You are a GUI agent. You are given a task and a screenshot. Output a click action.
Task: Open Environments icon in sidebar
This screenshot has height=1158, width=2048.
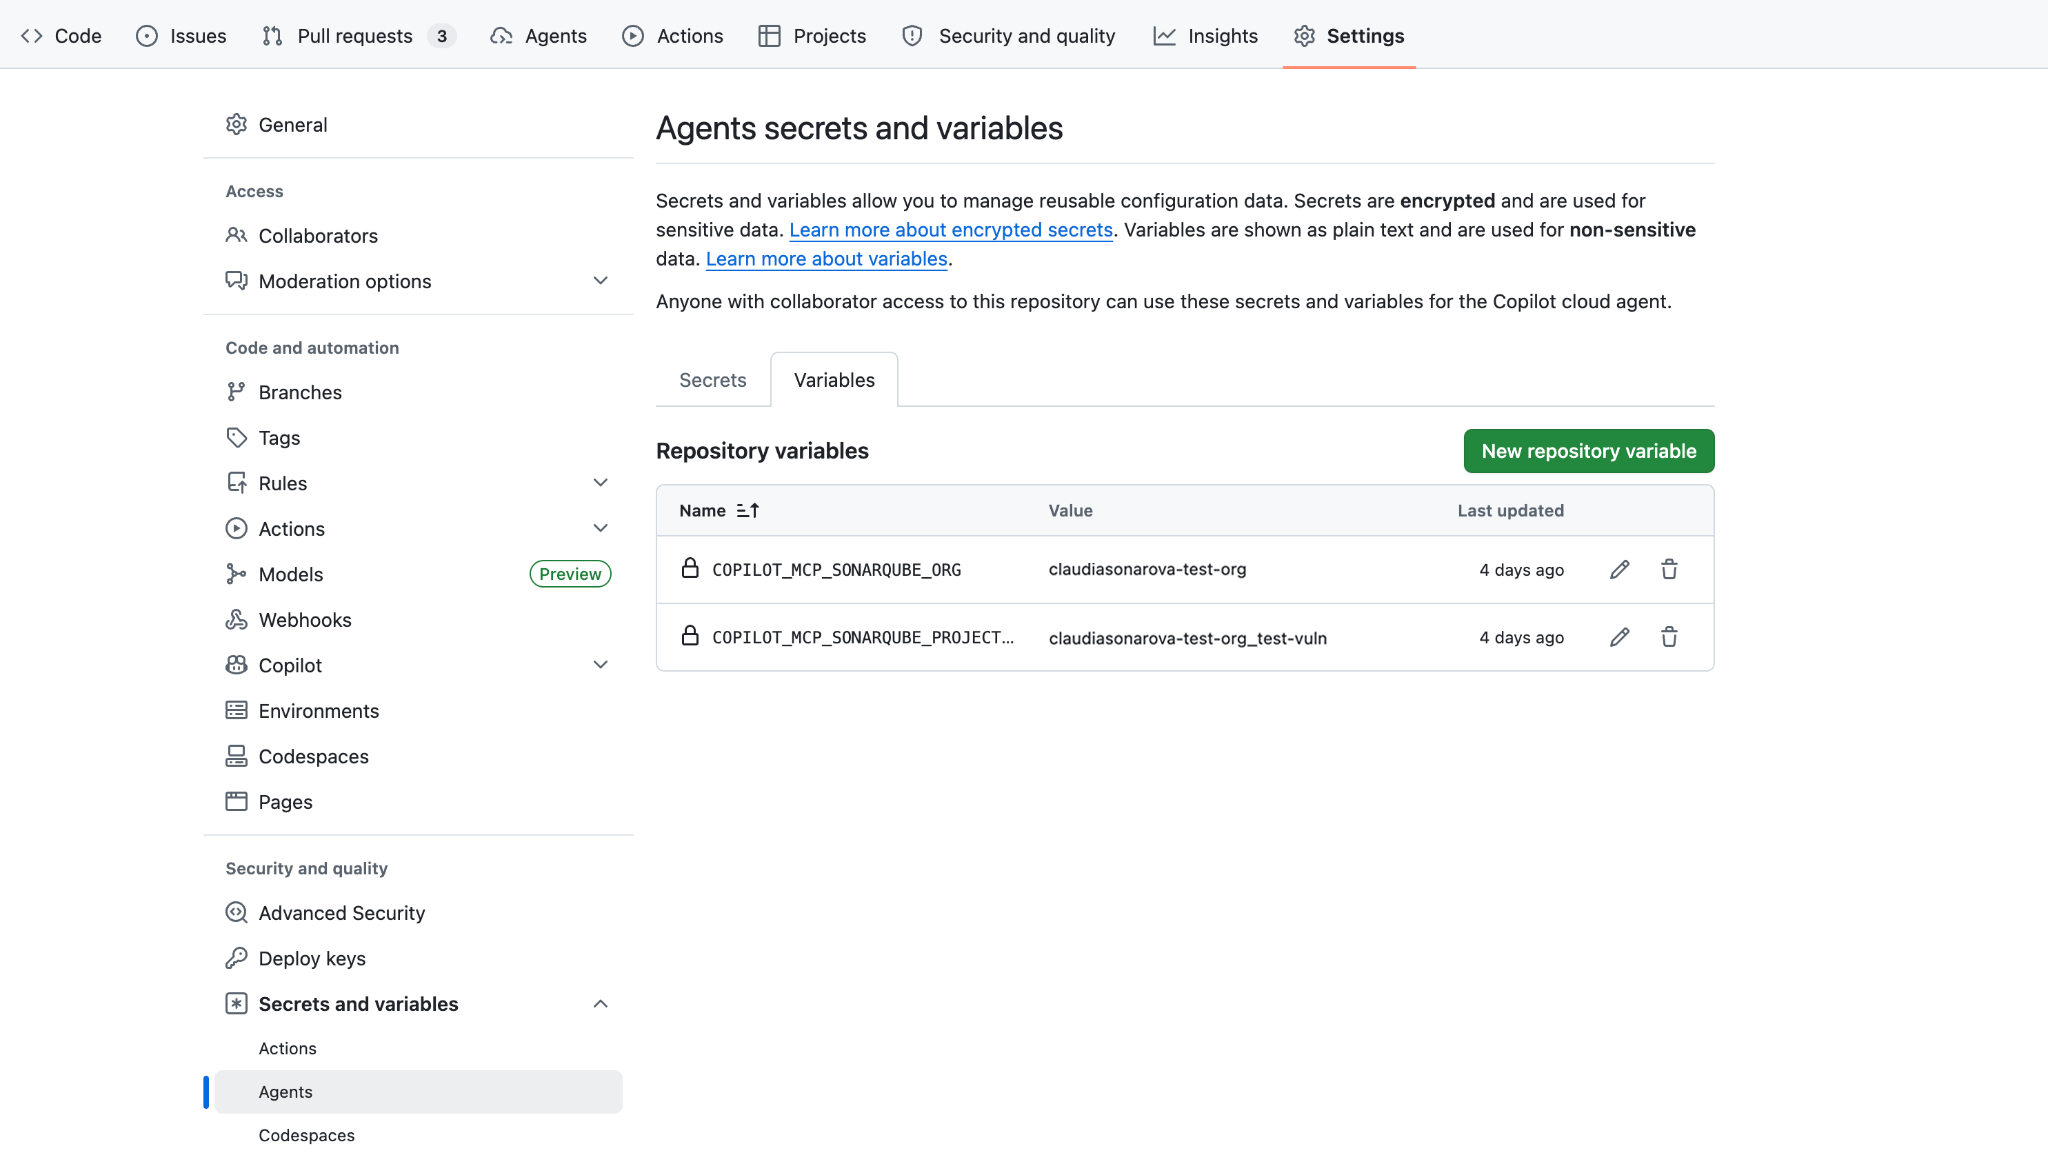[x=236, y=711]
